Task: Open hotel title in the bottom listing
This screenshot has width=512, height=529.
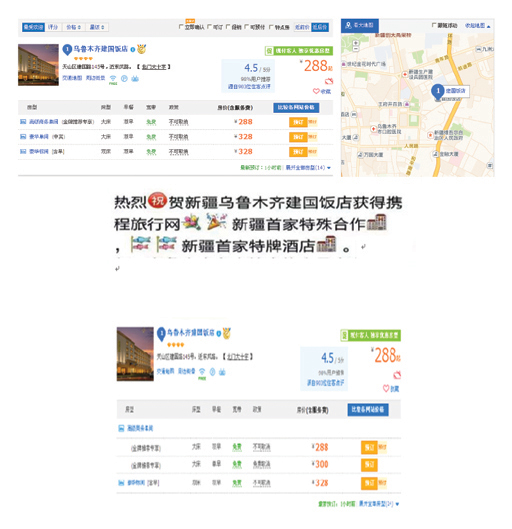Action: (x=191, y=333)
